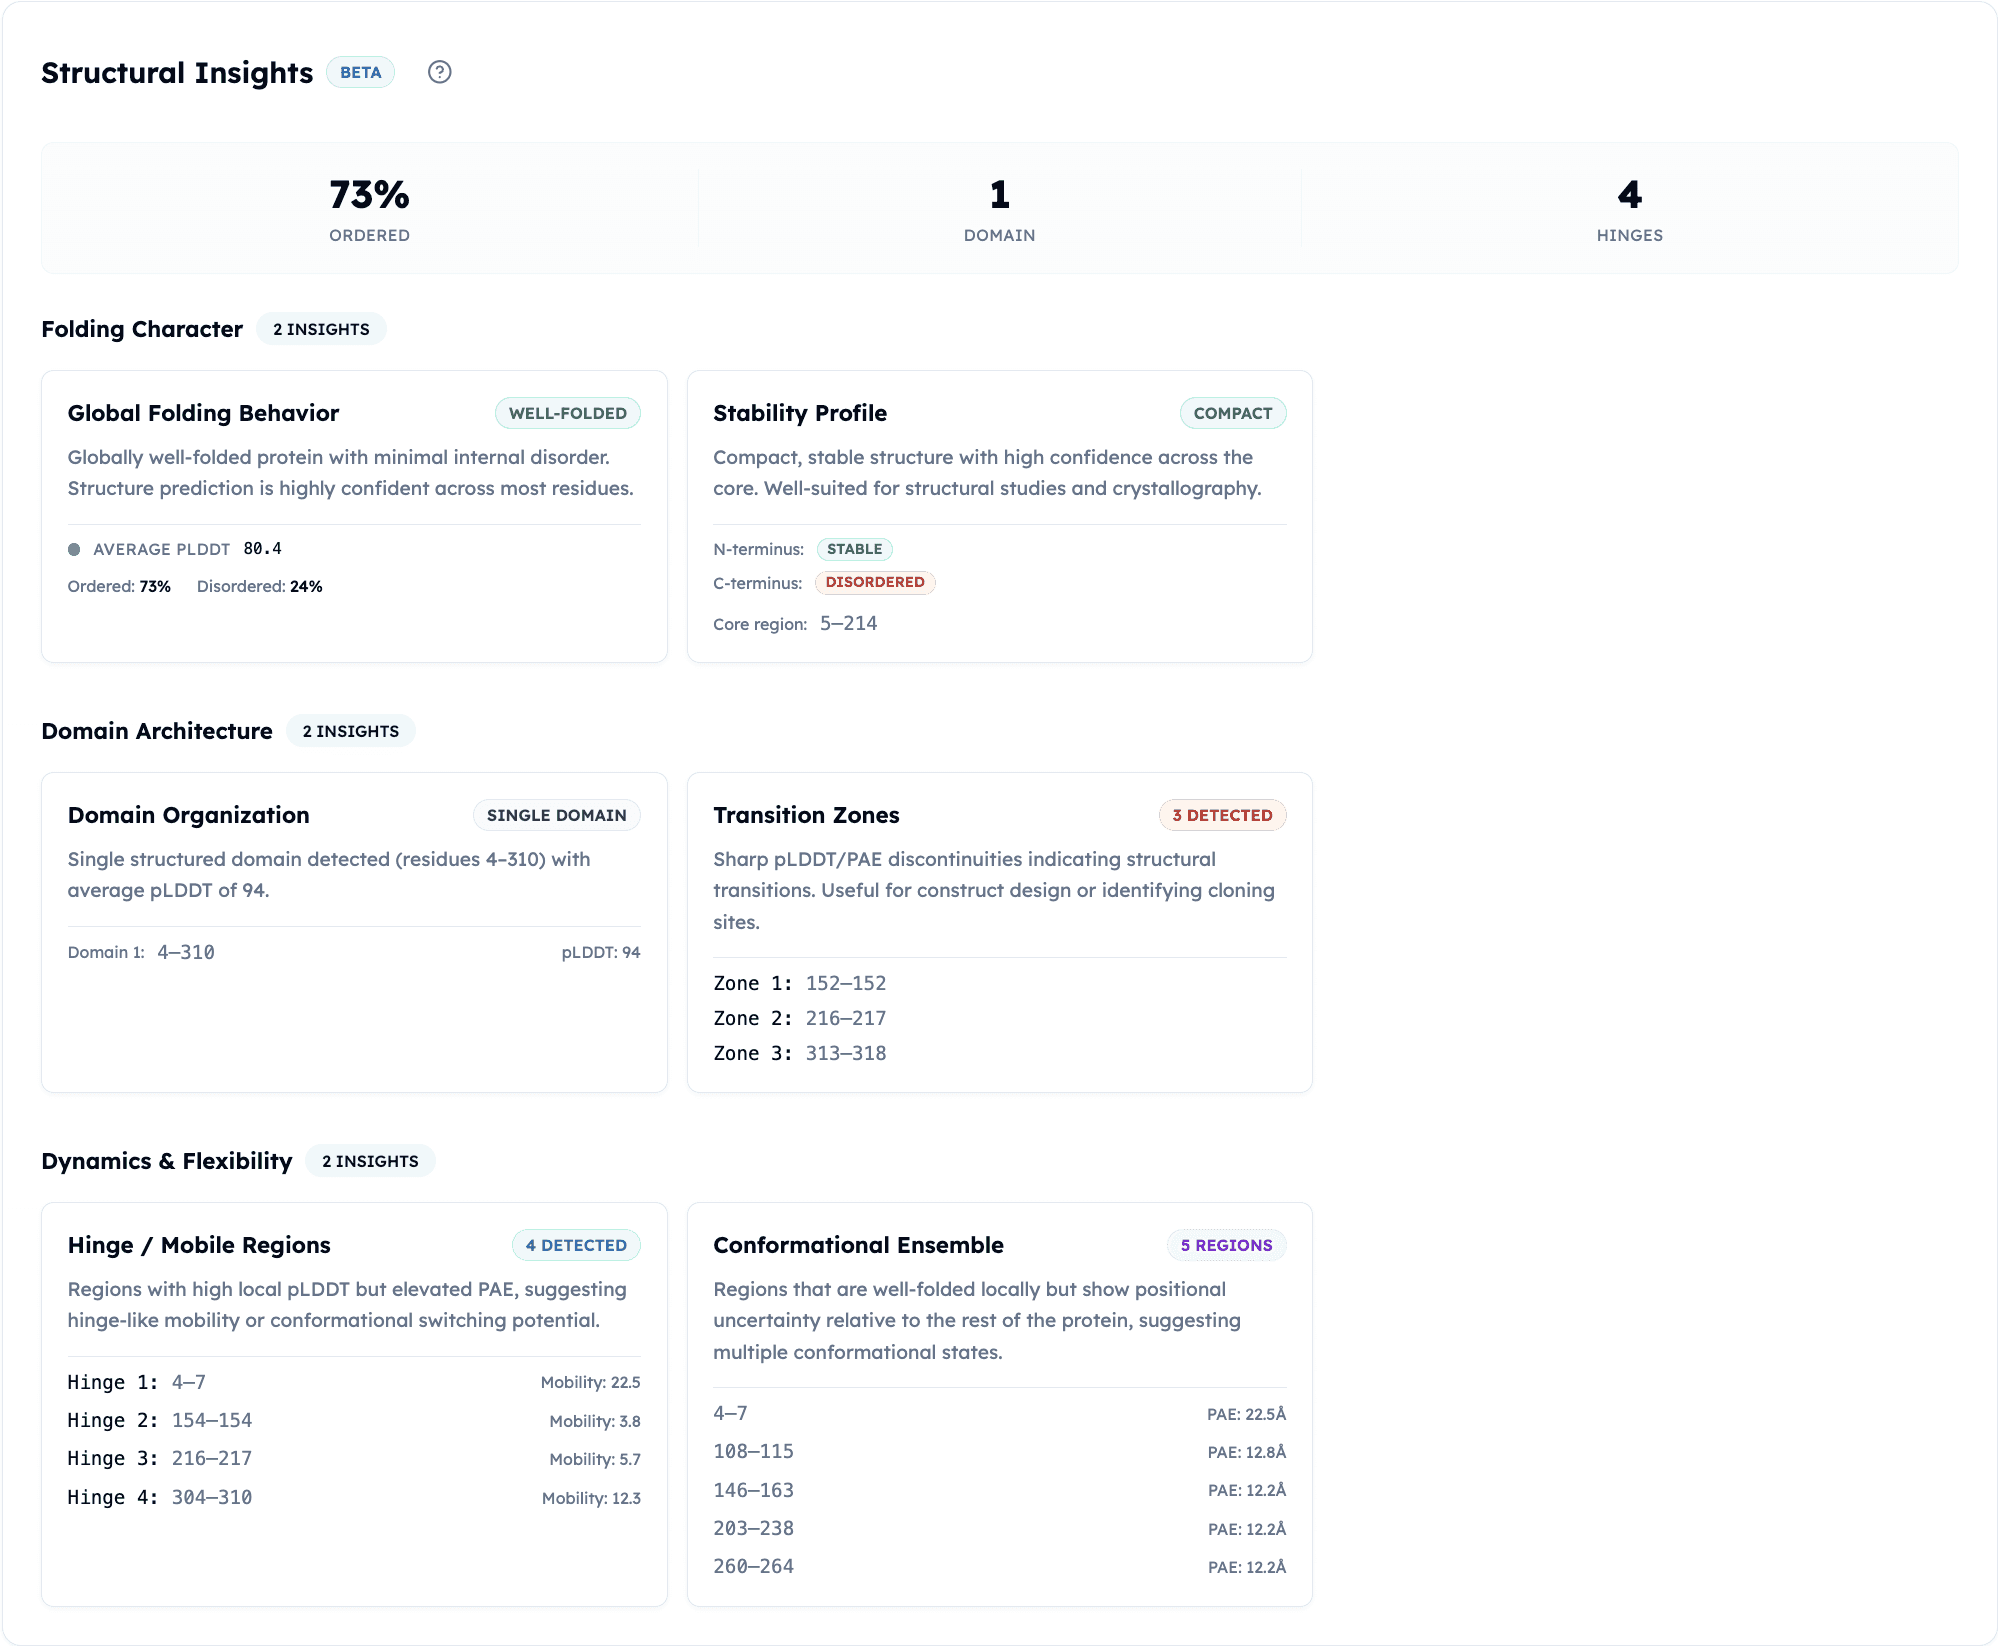Click the help question mark icon
The height and width of the screenshot is (1646, 1998).
point(439,72)
